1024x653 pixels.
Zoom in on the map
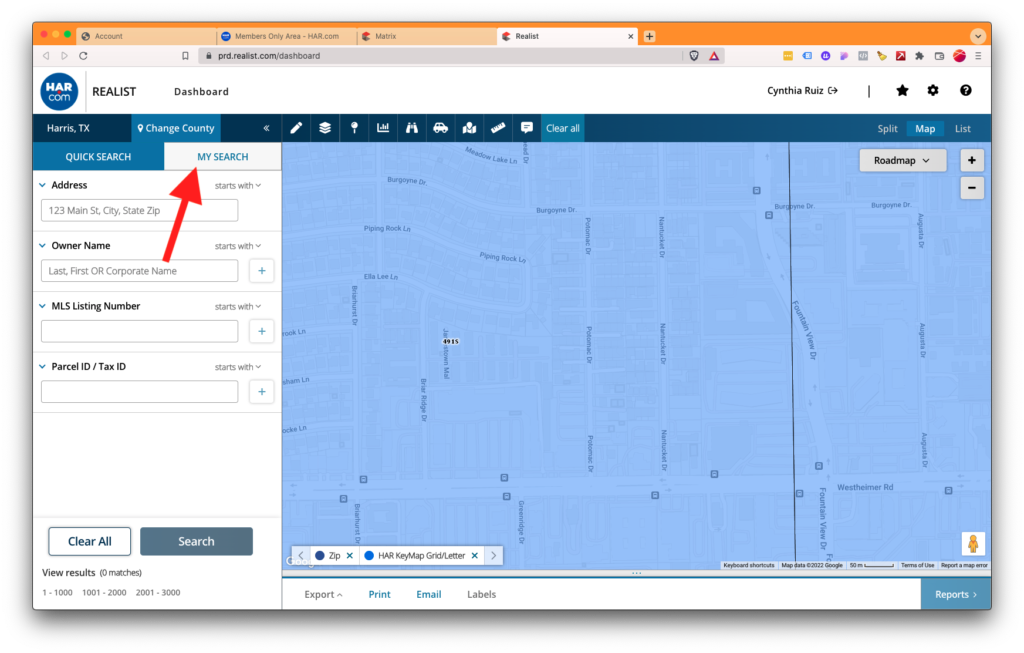click(972, 161)
